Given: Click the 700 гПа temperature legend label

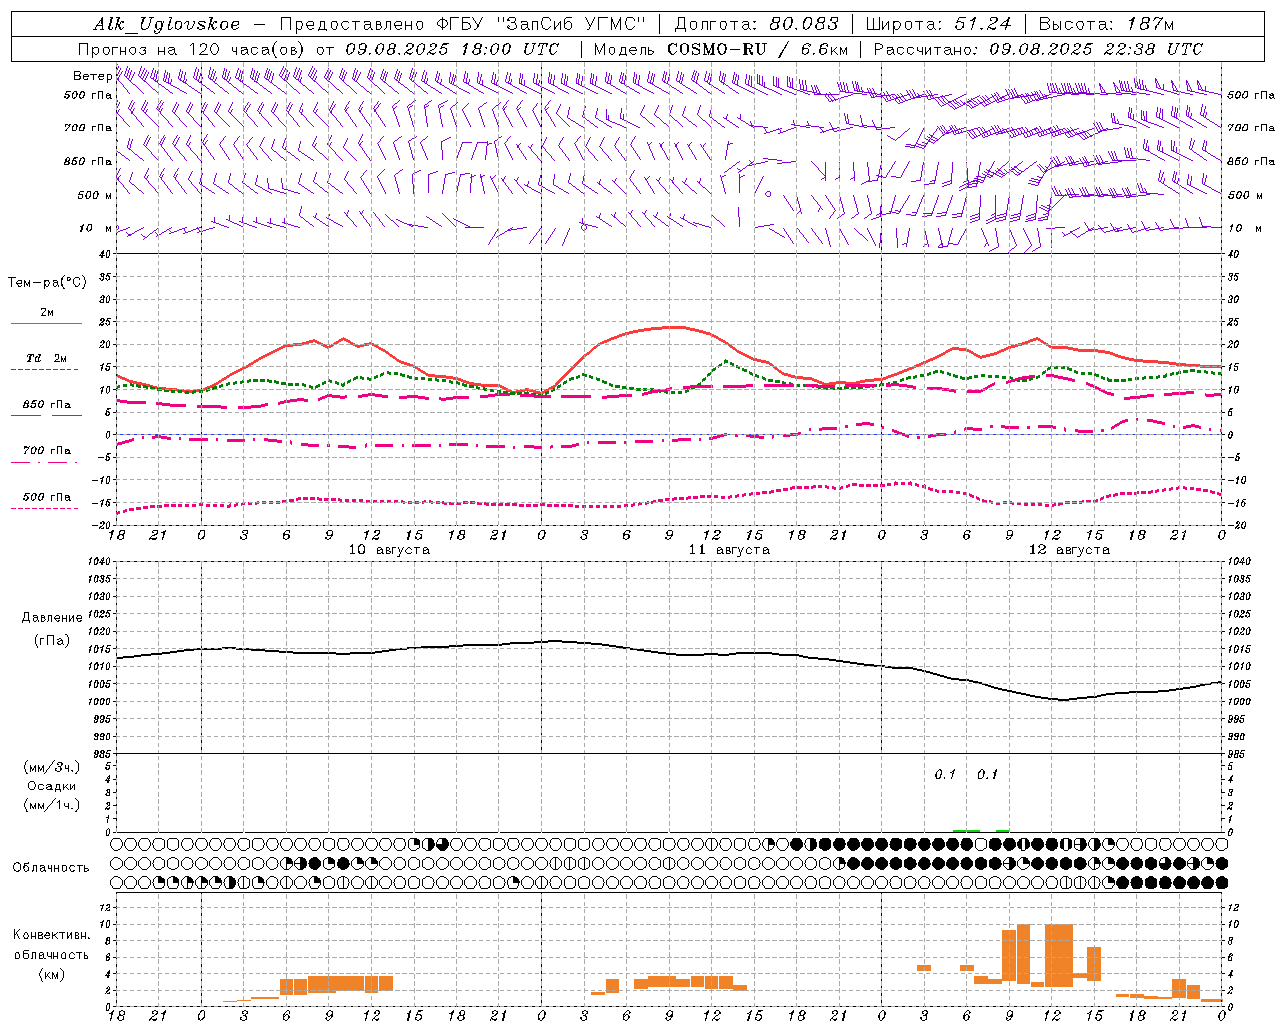Looking at the screenshot, I should pyautogui.click(x=47, y=451).
